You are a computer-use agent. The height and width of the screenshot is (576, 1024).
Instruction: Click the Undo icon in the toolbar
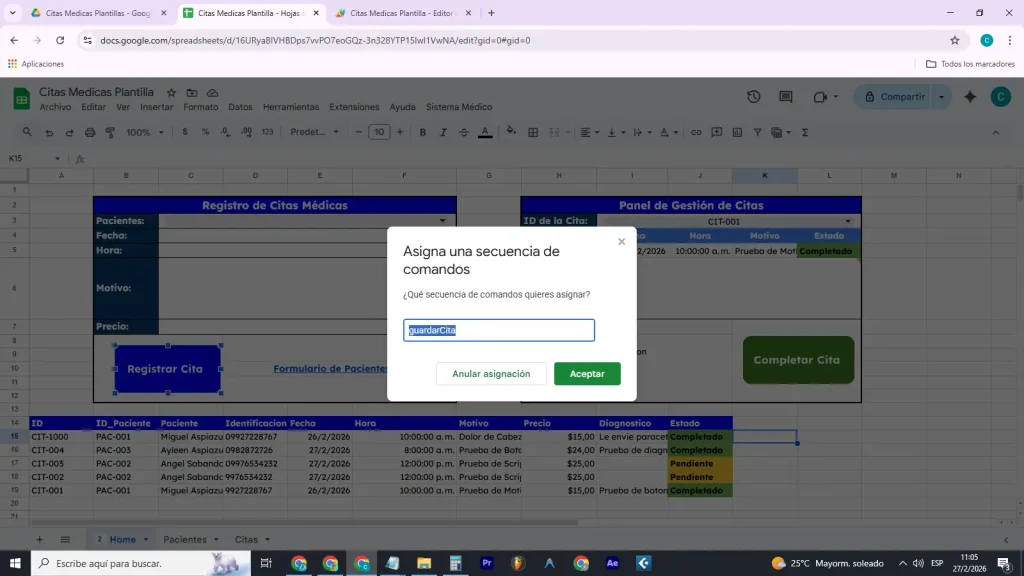pyautogui.click(x=48, y=131)
